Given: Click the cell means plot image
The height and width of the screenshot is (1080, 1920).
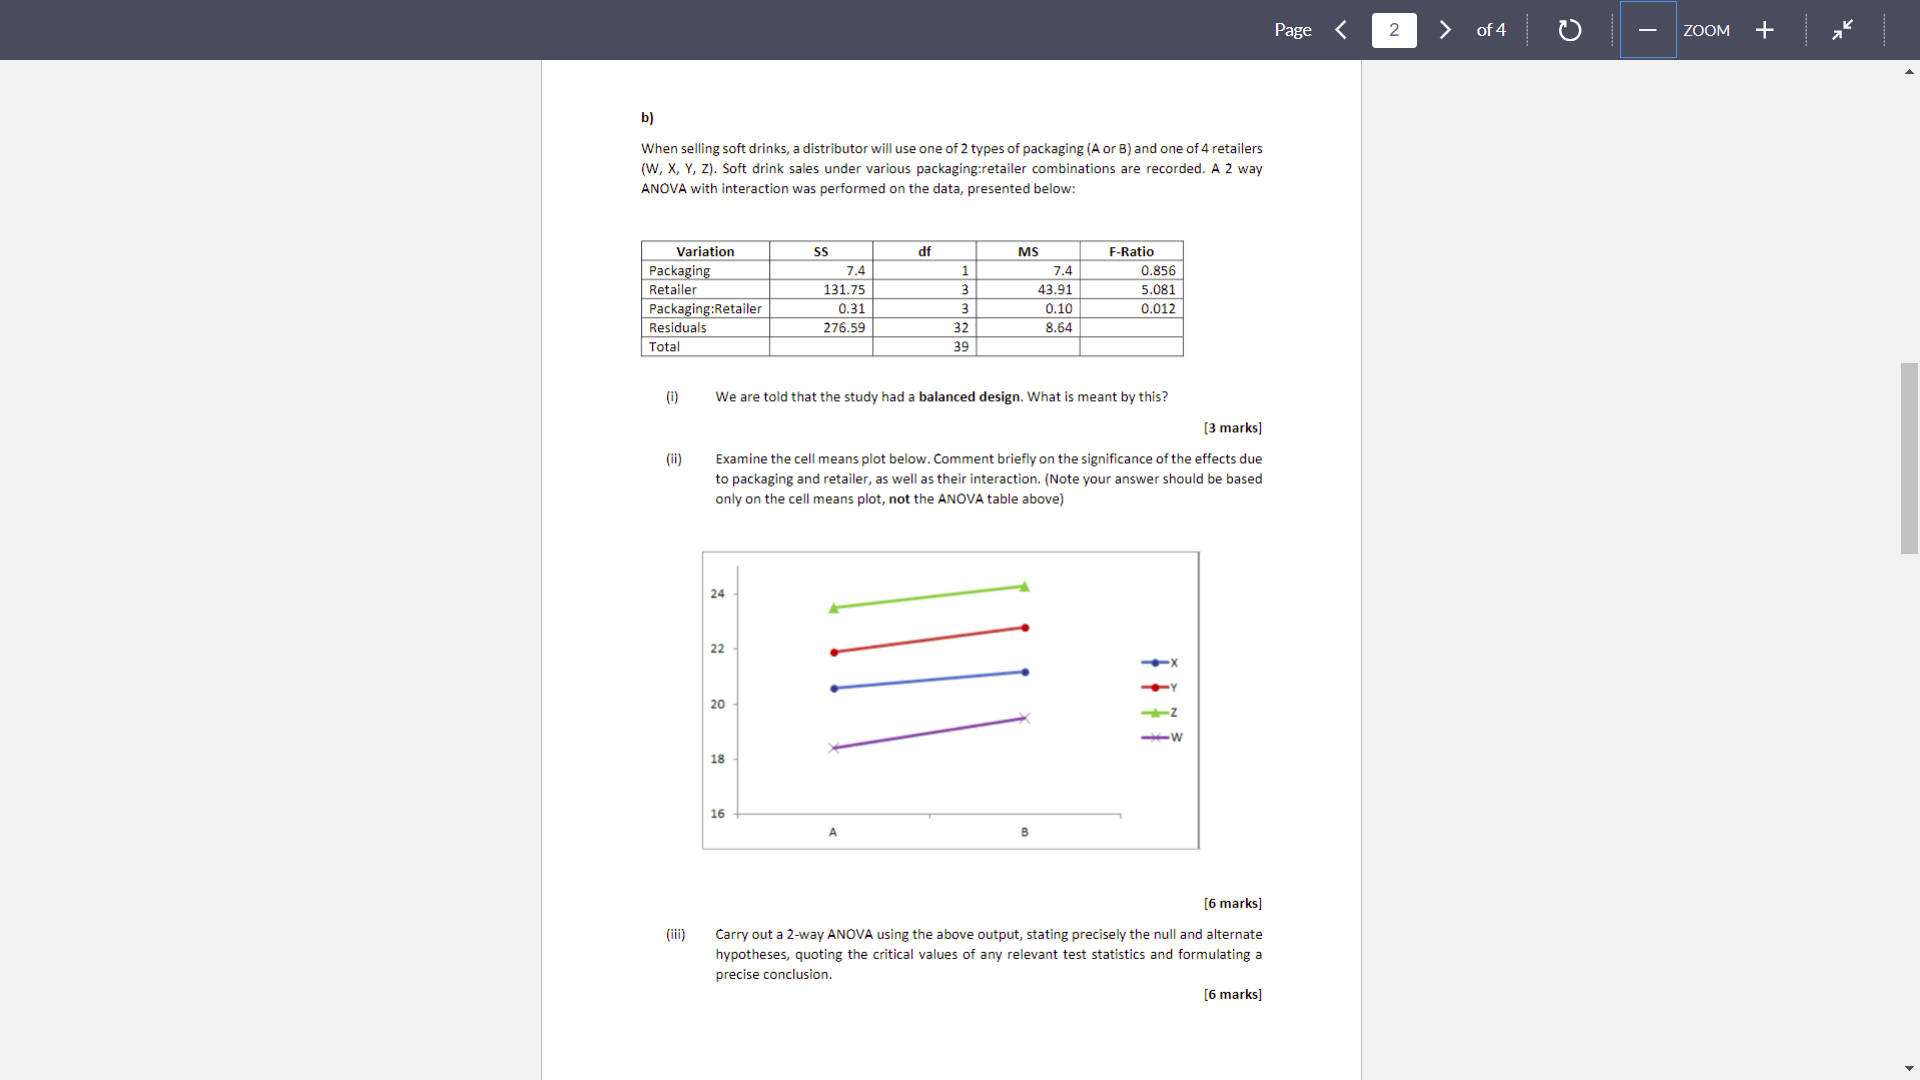Looking at the screenshot, I should point(950,700).
